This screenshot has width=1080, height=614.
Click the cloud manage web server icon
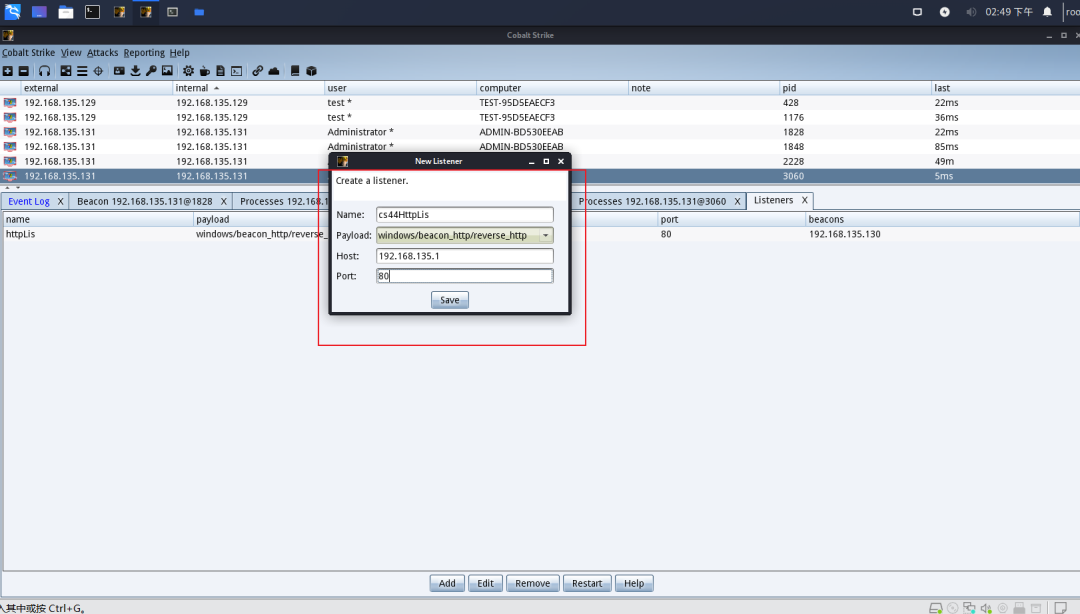click(x=273, y=71)
